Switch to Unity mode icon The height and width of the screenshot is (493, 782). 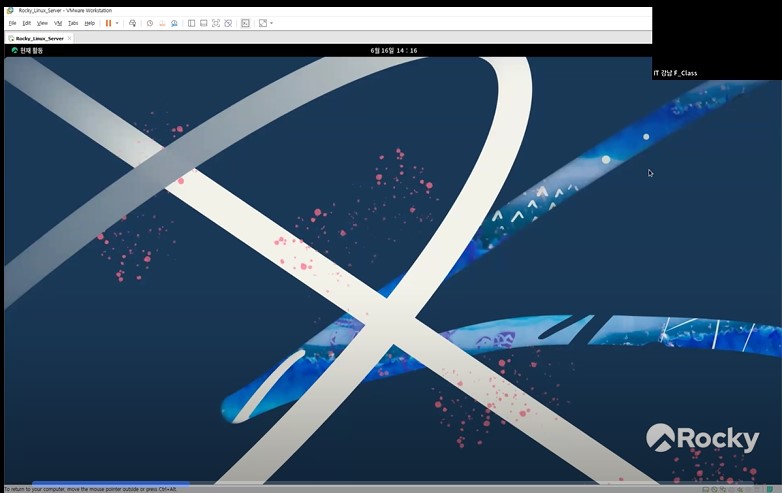[x=228, y=23]
